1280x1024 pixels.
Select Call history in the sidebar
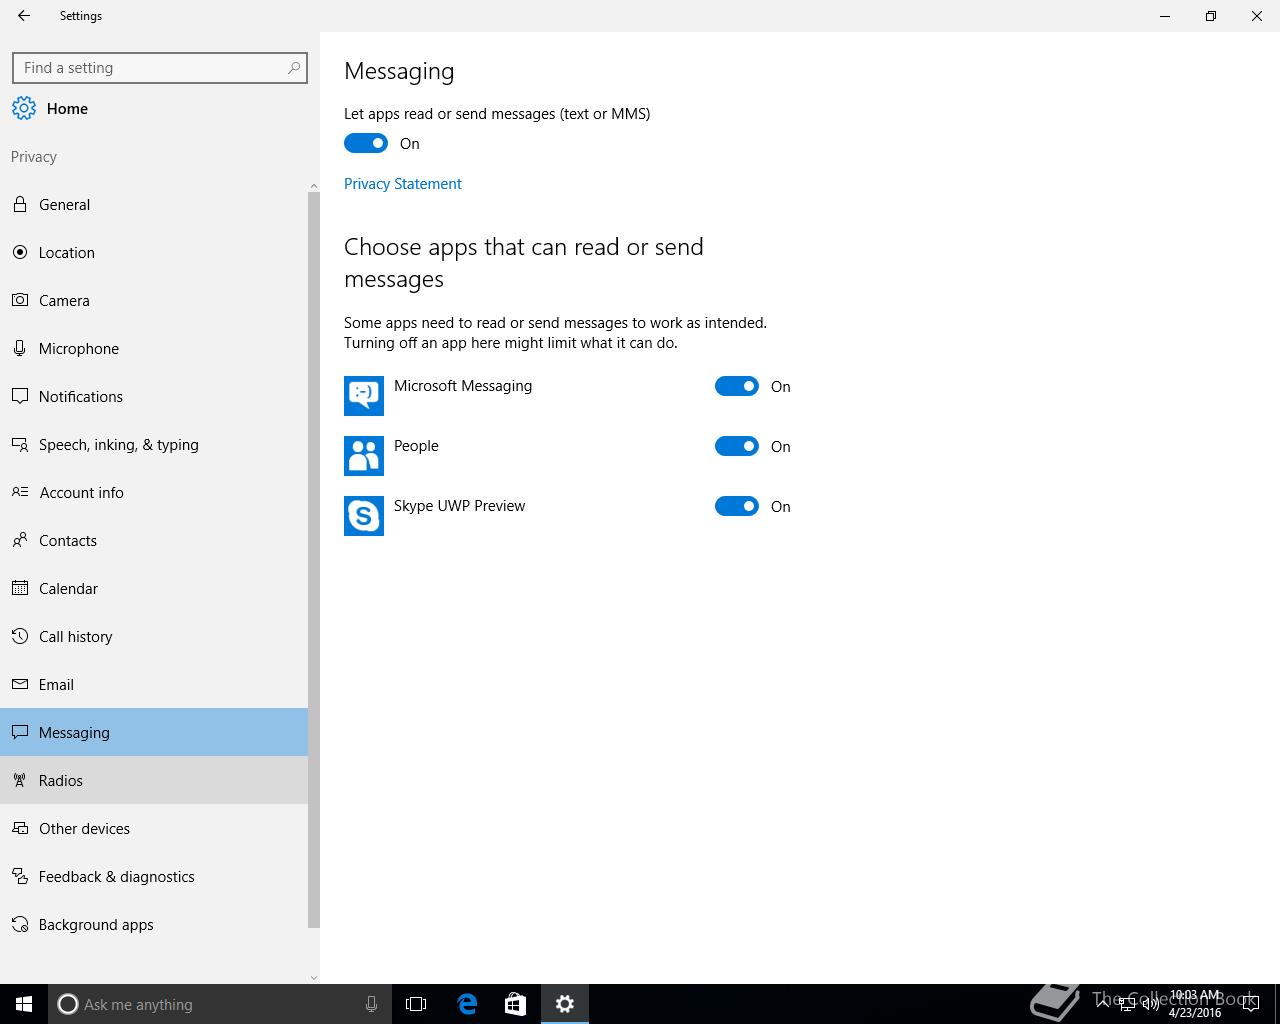click(154, 636)
